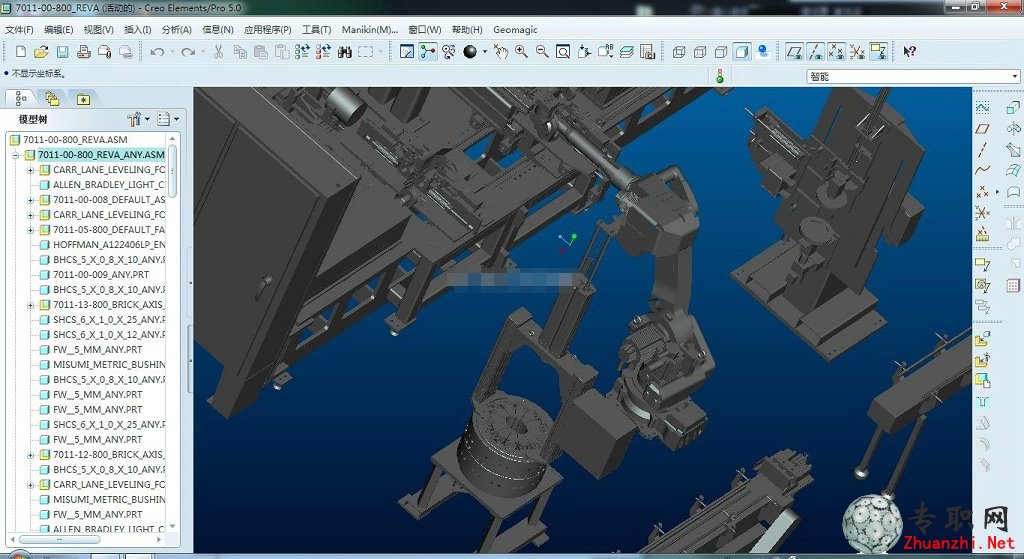
Task: Switch to the Favorites star tab
Action: 83,99
